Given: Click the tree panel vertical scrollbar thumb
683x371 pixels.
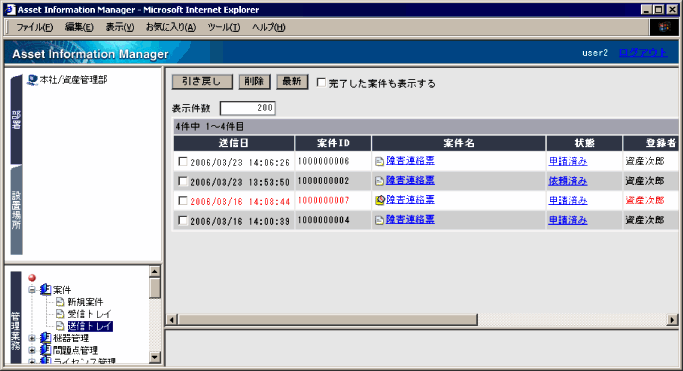Looking at the screenshot, I should (155, 288).
